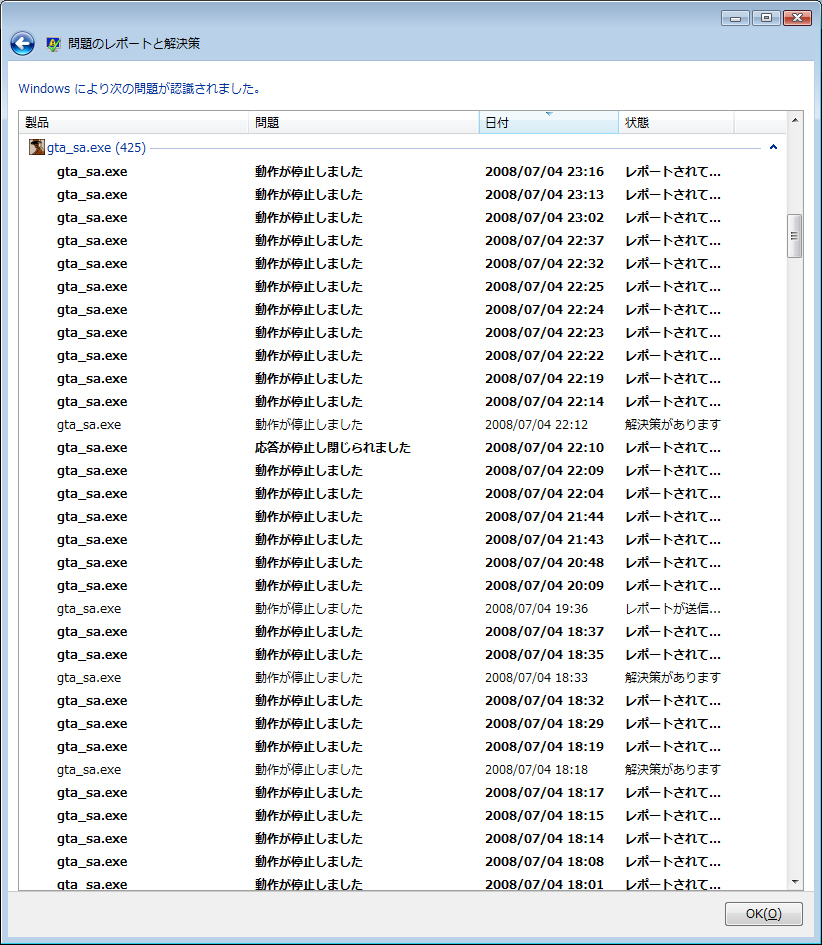Select the gta_sa.exe (425) group label
Viewport: 822px width, 945px height.
pos(96,148)
